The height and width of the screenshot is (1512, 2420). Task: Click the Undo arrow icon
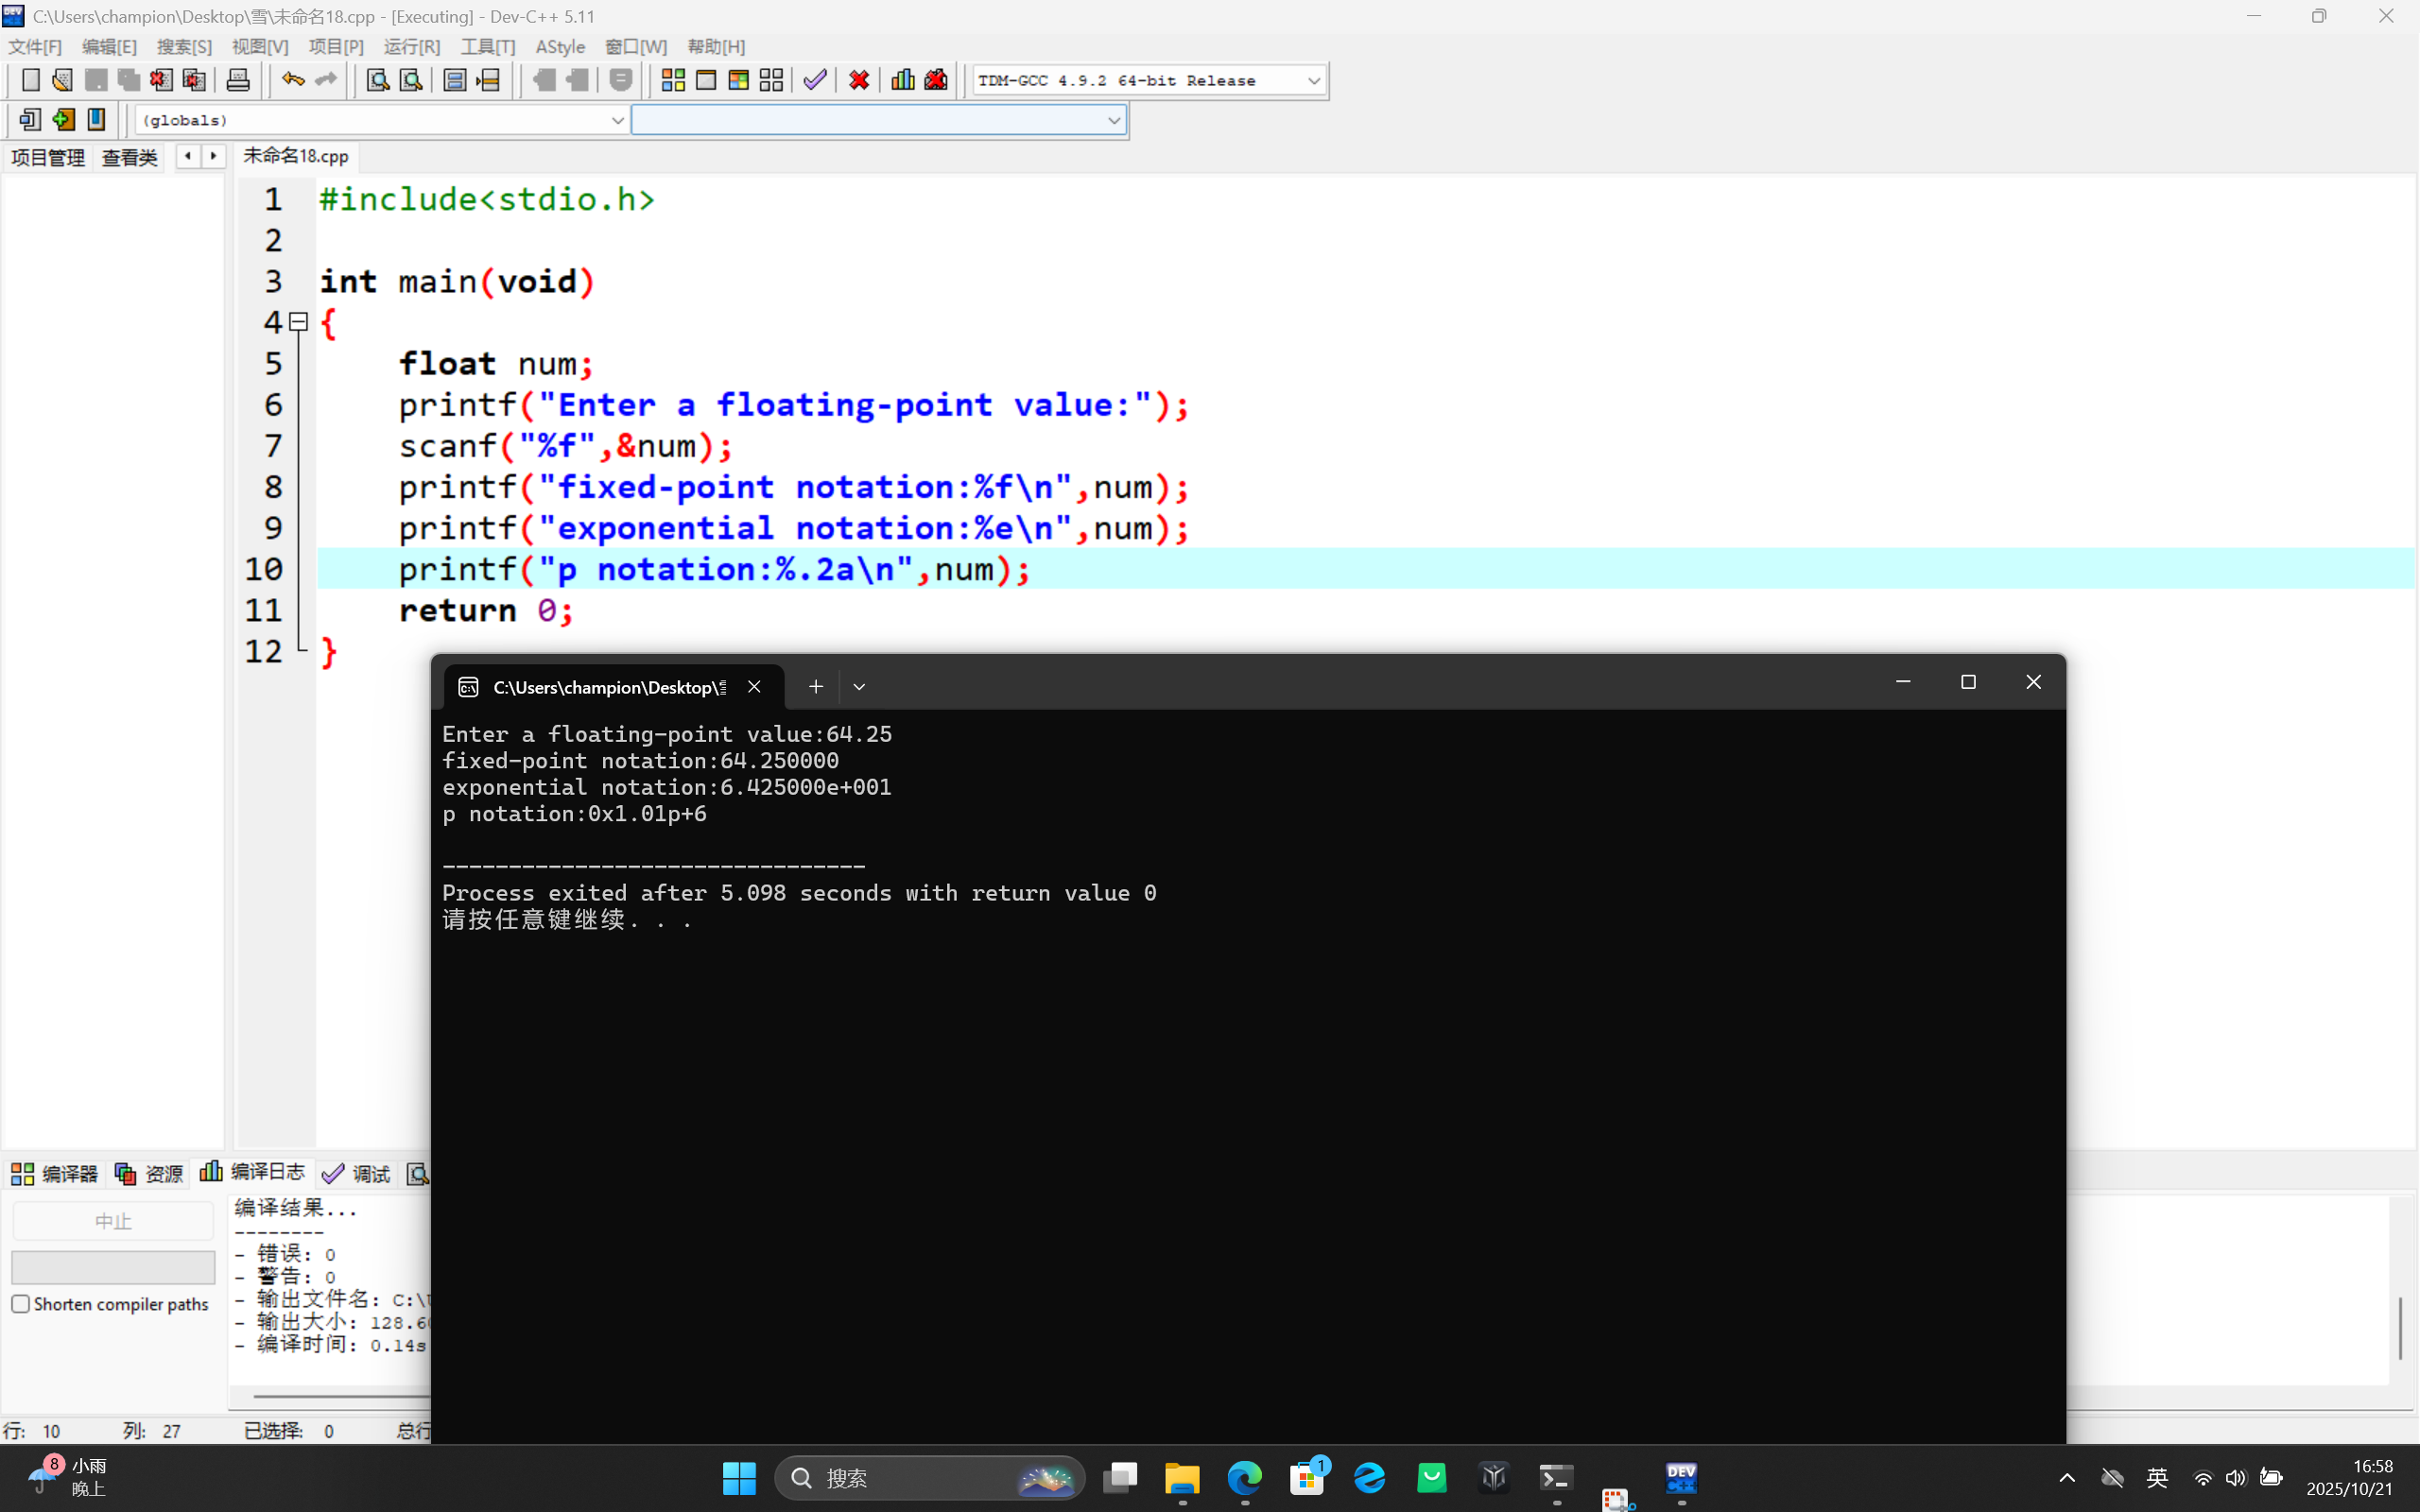pos(292,80)
